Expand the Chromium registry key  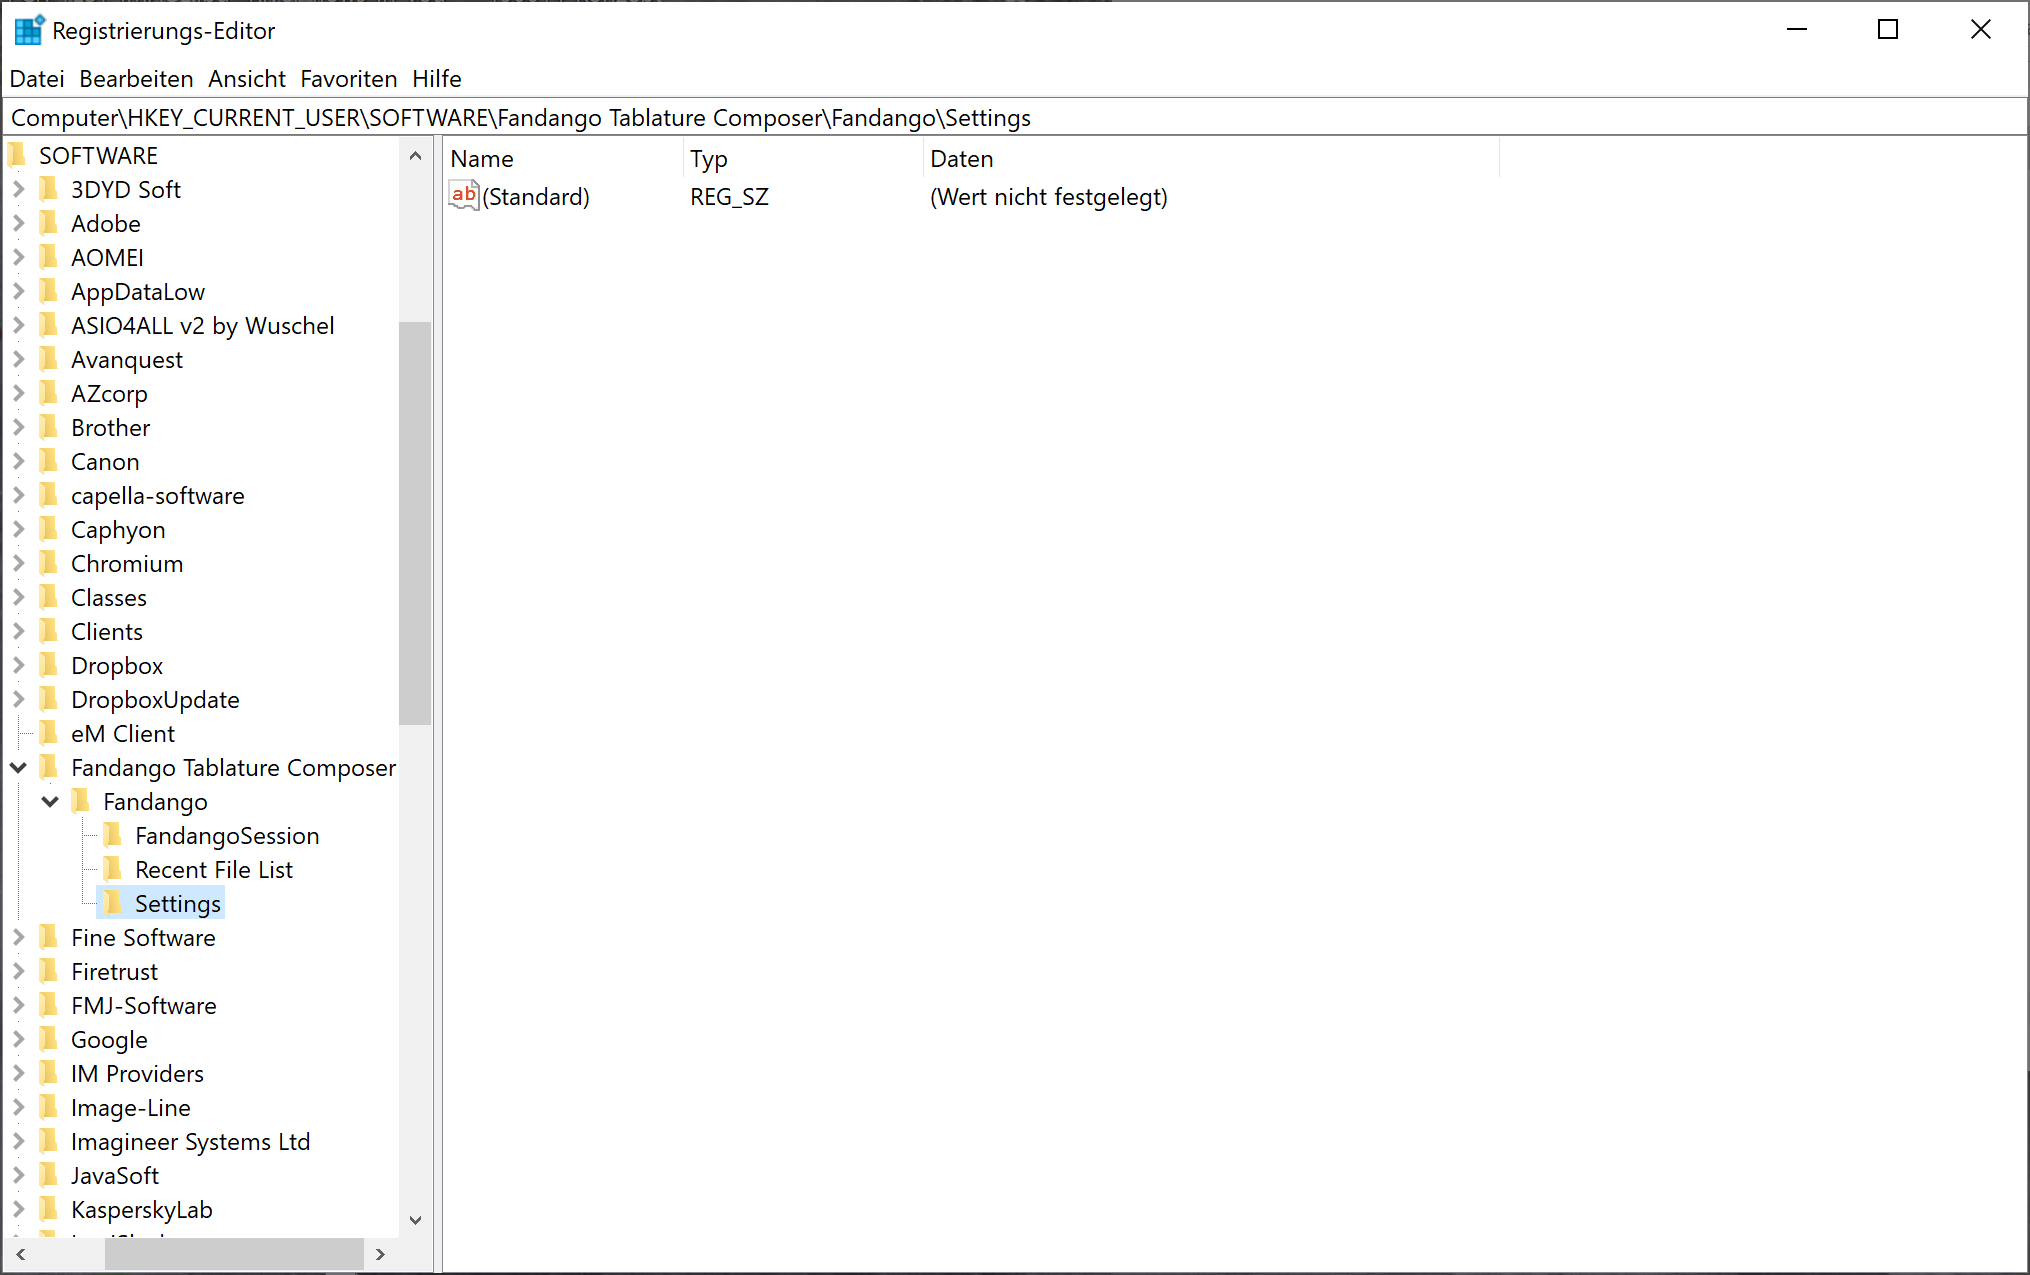[18, 563]
